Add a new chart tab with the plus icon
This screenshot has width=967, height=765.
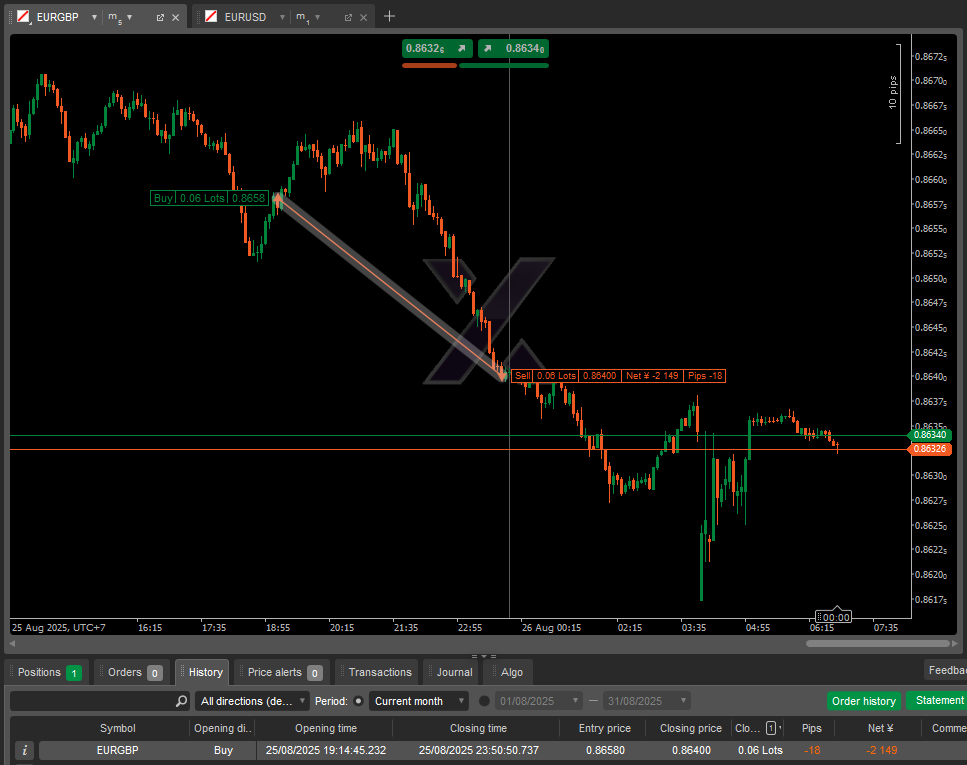point(390,16)
